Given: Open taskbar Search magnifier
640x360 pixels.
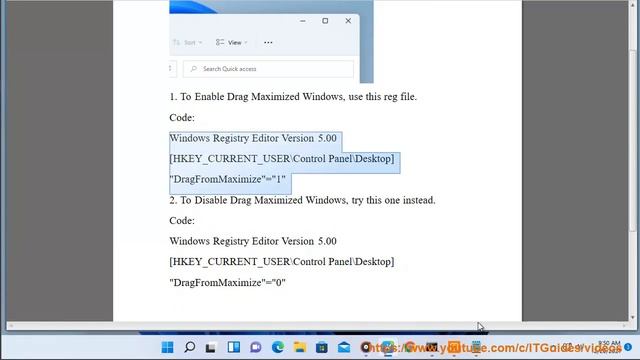Looking at the screenshot, I should (x=189, y=347).
